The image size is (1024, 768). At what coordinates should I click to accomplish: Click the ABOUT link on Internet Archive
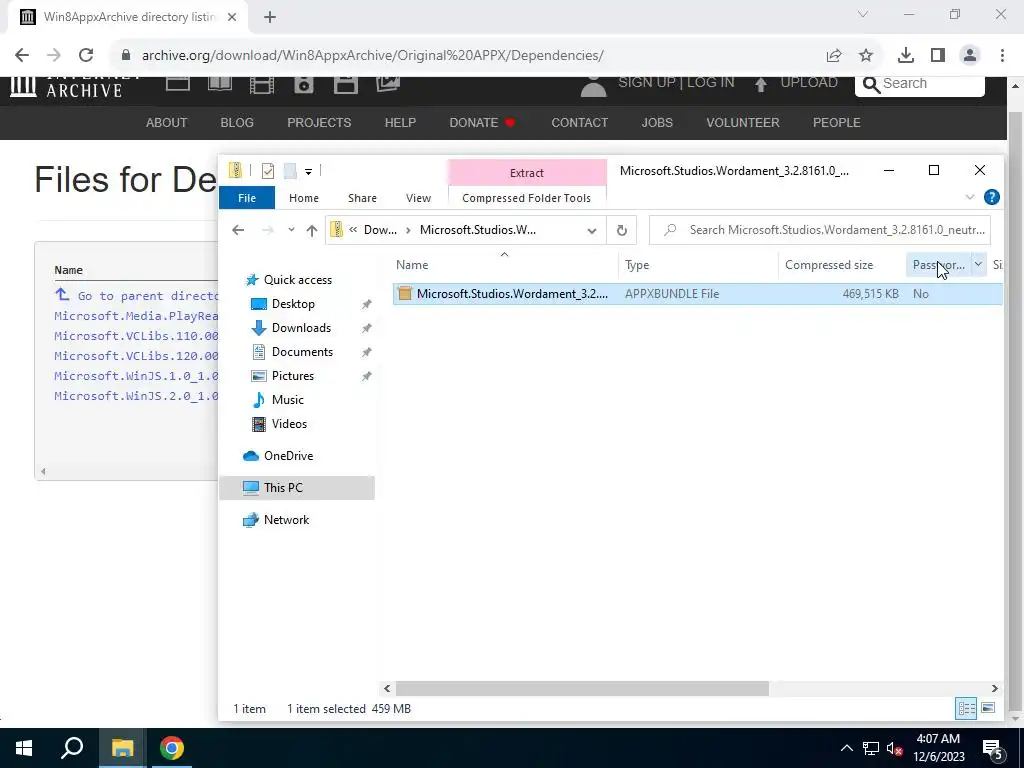click(x=167, y=123)
